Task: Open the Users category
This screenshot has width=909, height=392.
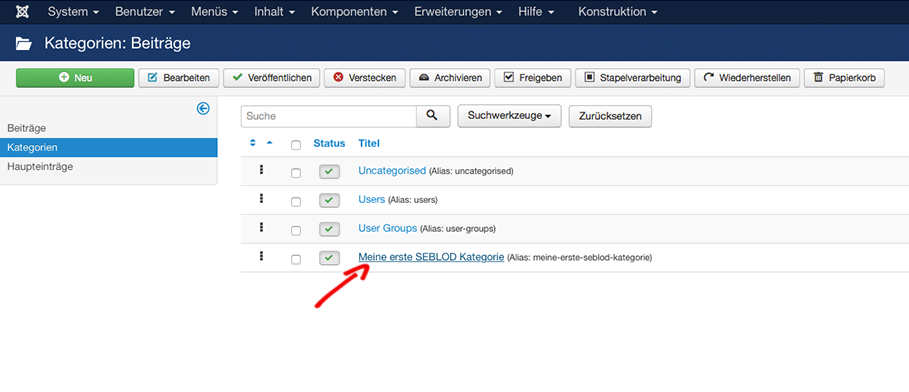Action: click(x=372, y=199)
